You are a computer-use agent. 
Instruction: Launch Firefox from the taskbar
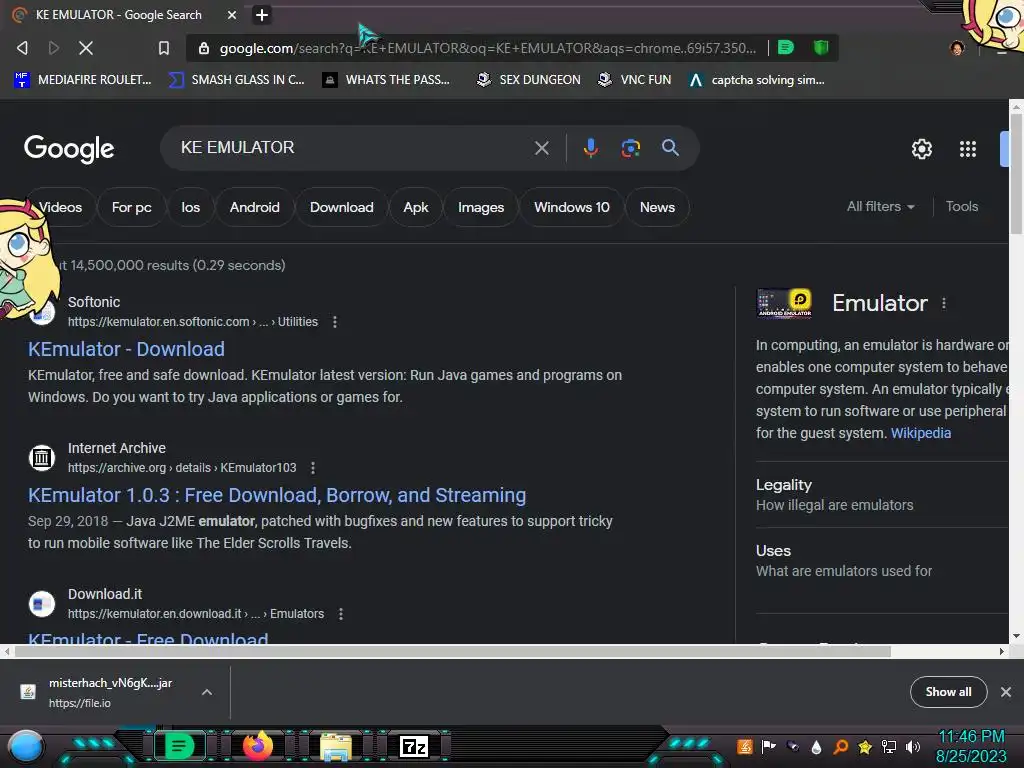(x=257, y=746)
